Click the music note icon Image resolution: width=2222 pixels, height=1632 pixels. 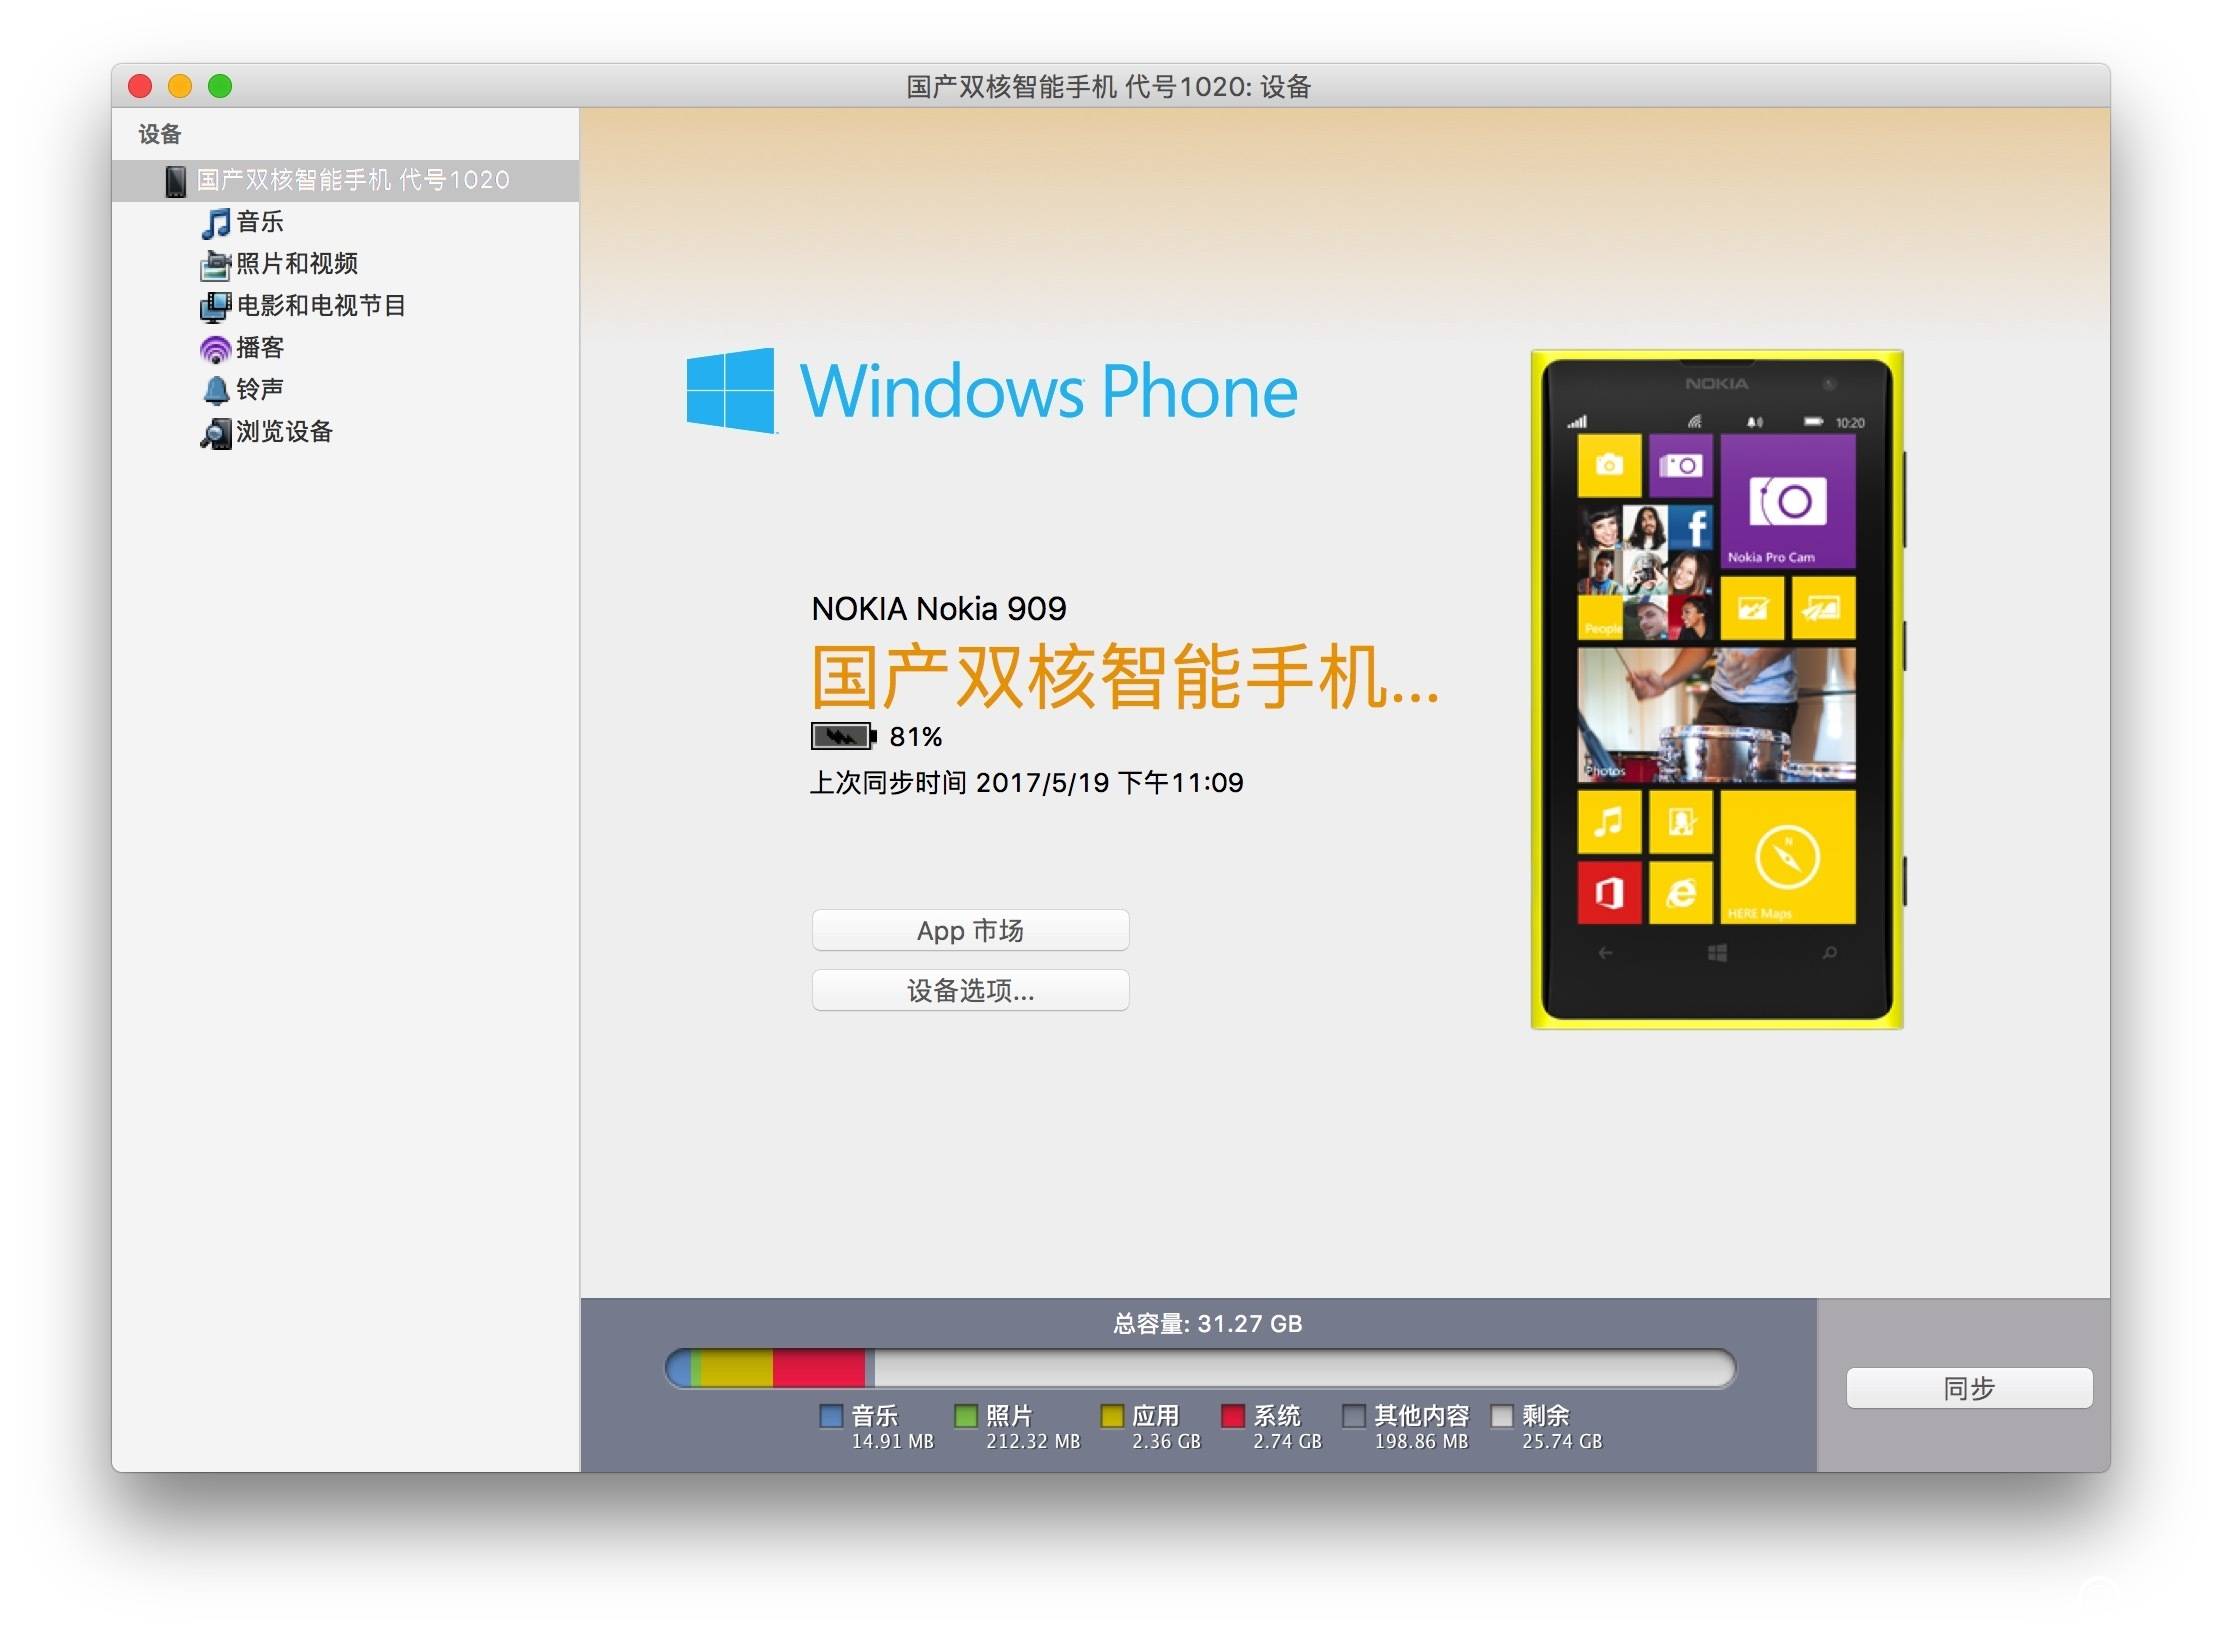[x=215, y=223]
